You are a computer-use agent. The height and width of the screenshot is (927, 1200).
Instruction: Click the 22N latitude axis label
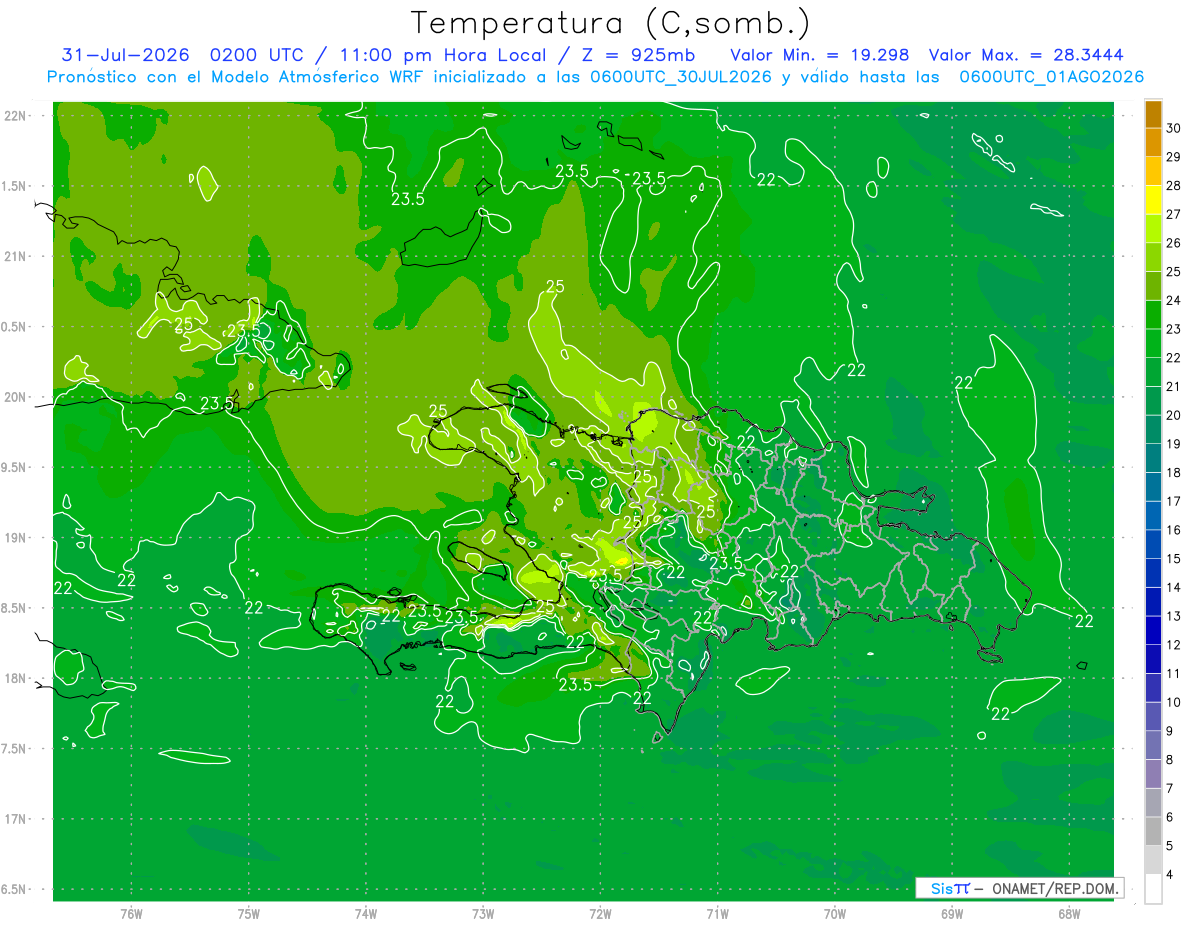[16, 116]
